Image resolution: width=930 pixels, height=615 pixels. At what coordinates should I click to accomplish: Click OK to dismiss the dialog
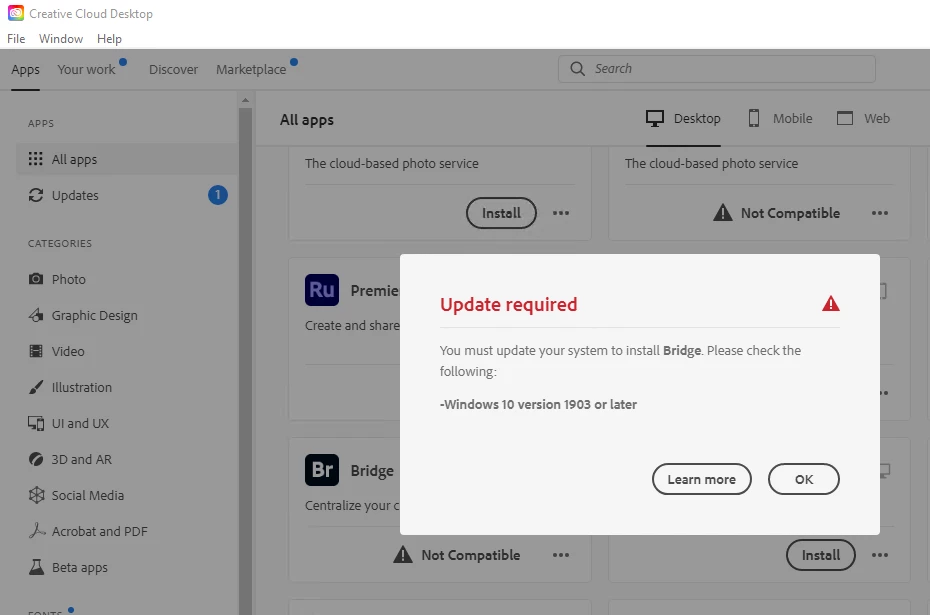click(804, 479)
